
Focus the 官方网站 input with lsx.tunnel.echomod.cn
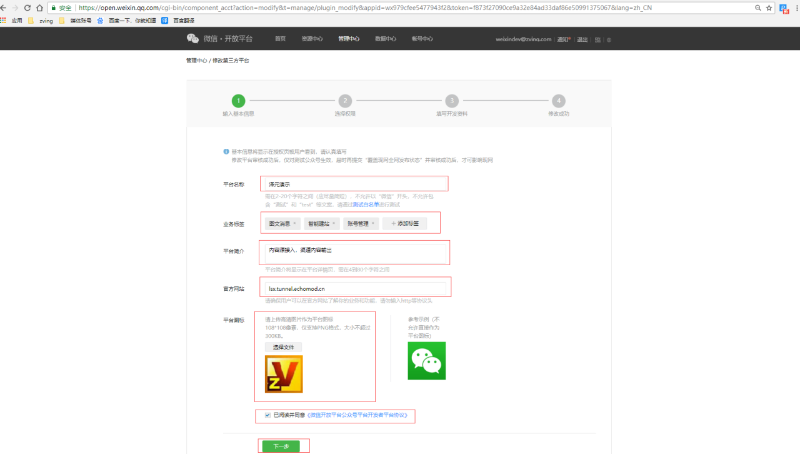(355, 289)
